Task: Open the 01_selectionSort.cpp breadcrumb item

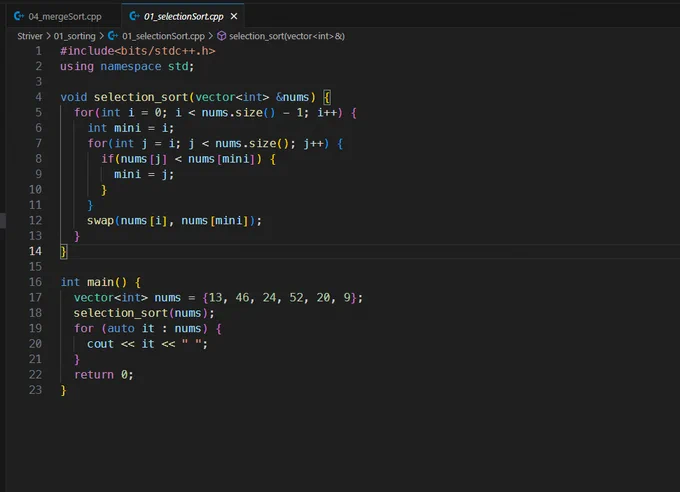Action: click(163, 36)
